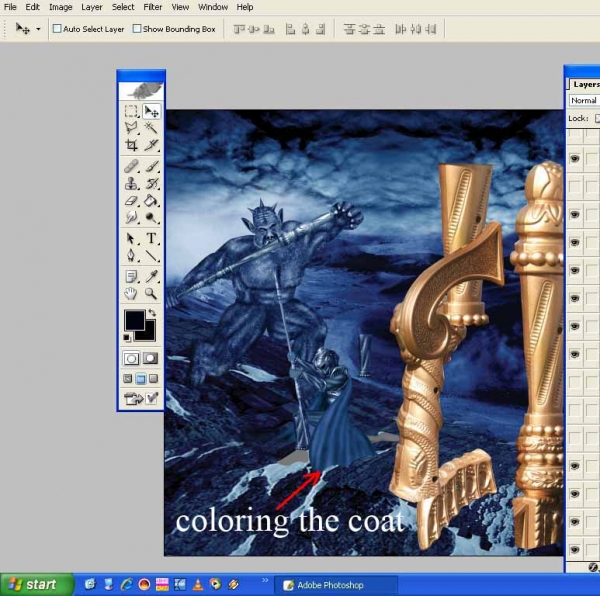Open the Filter menu
600x596 pixels.
(x=153, y=7)
